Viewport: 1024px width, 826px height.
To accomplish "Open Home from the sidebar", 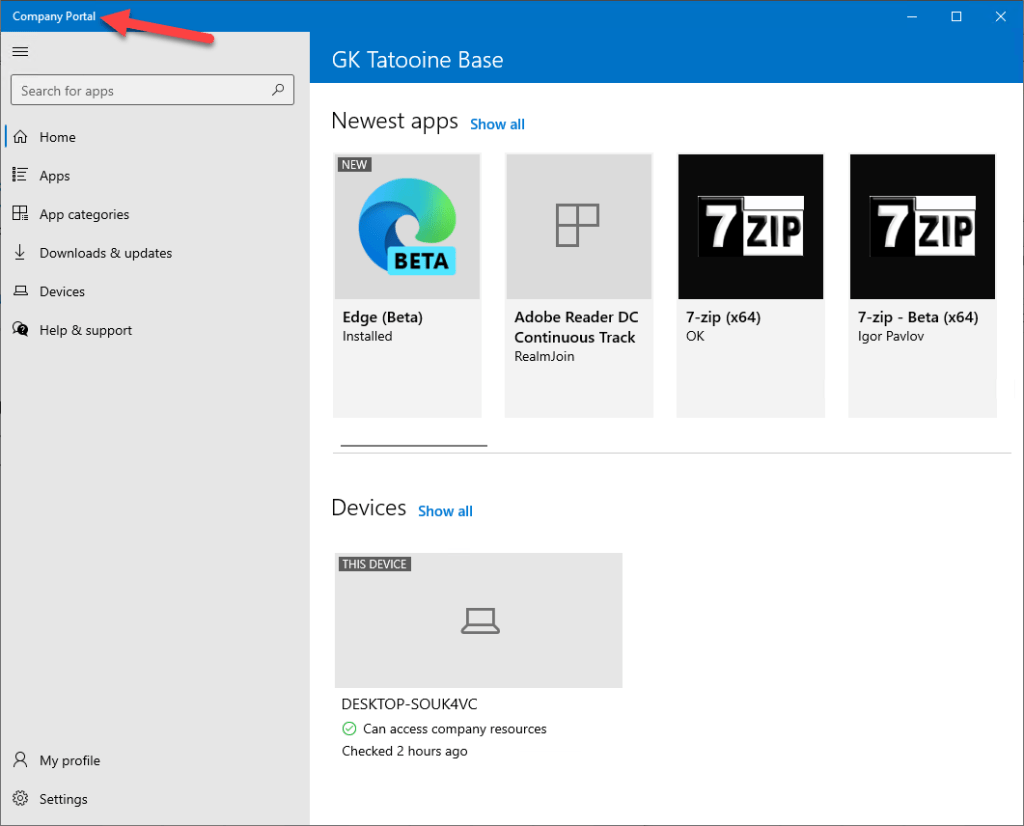I will pos(58,137).
